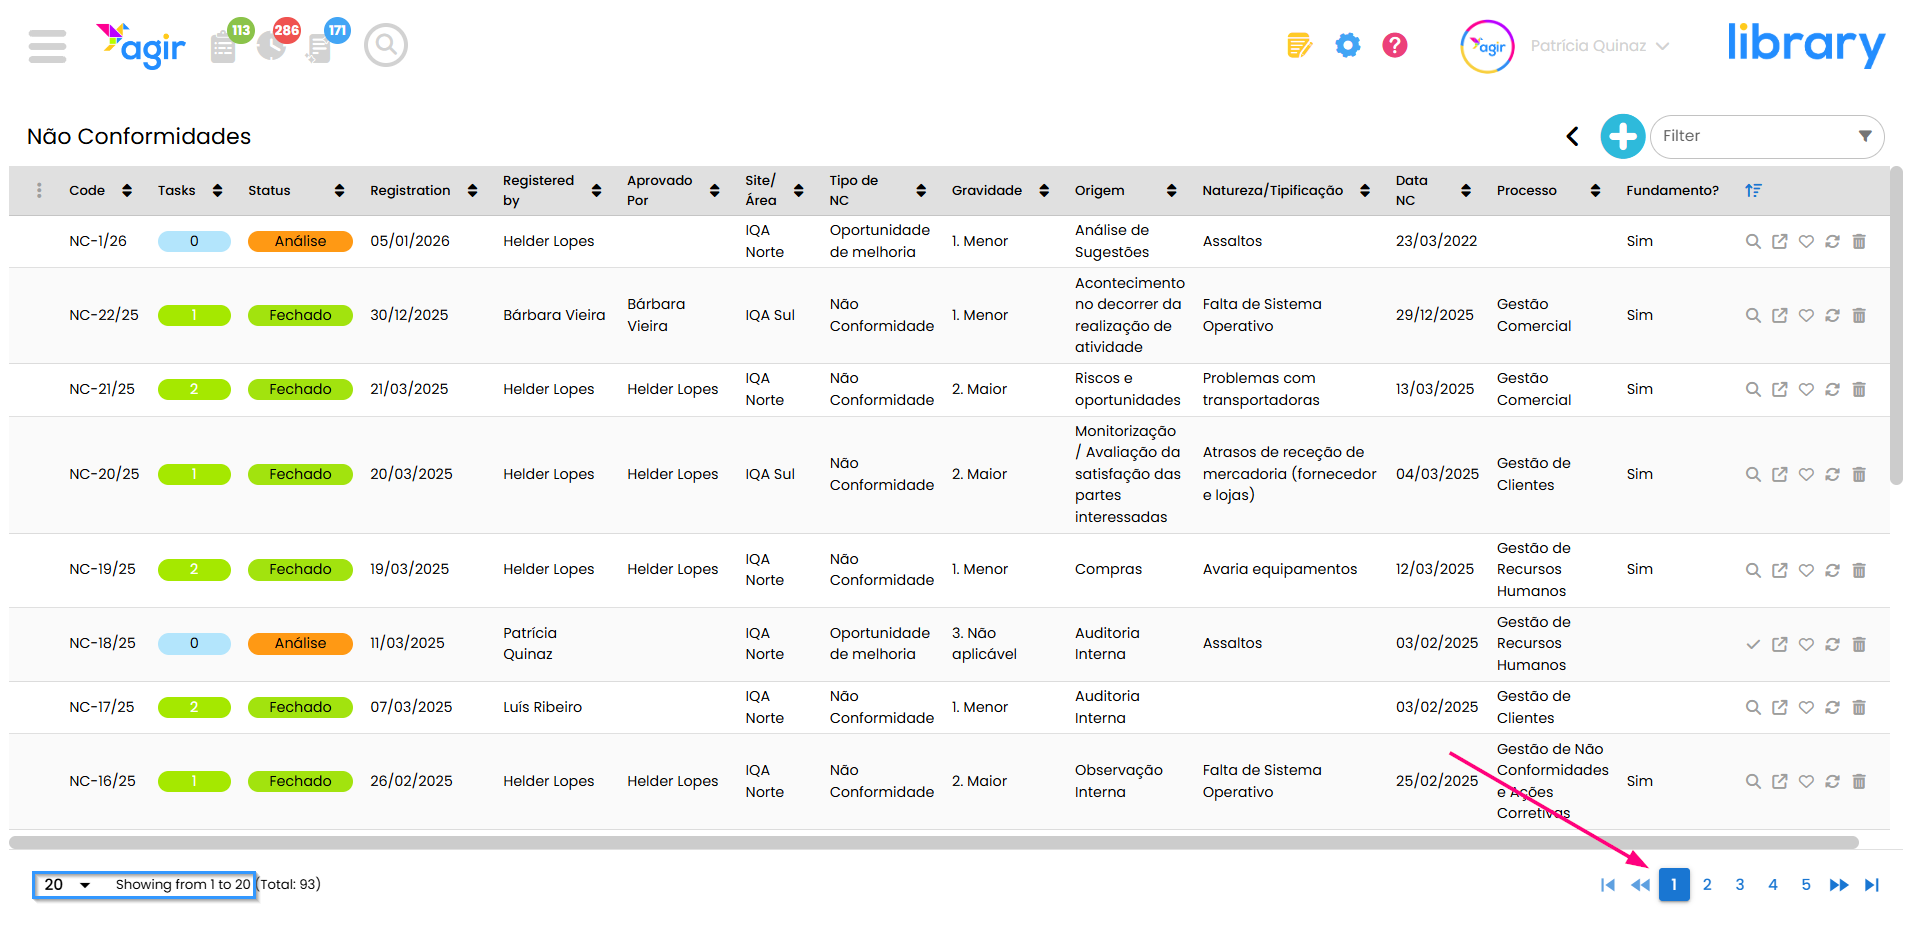Image resolution: width=1914 pixels, height=939 pixels.
Task: Click the NC-20/25 code cell
Action: pos(104,474)
